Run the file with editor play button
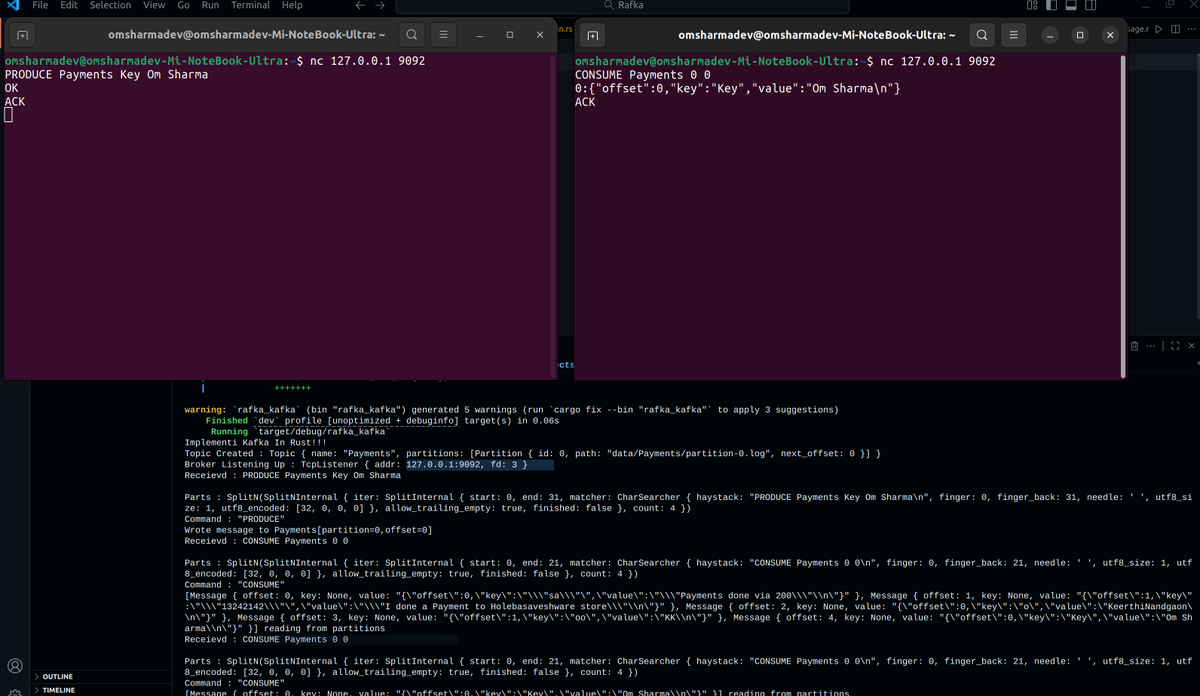1200x696 pixels. tap(1159, 29)
